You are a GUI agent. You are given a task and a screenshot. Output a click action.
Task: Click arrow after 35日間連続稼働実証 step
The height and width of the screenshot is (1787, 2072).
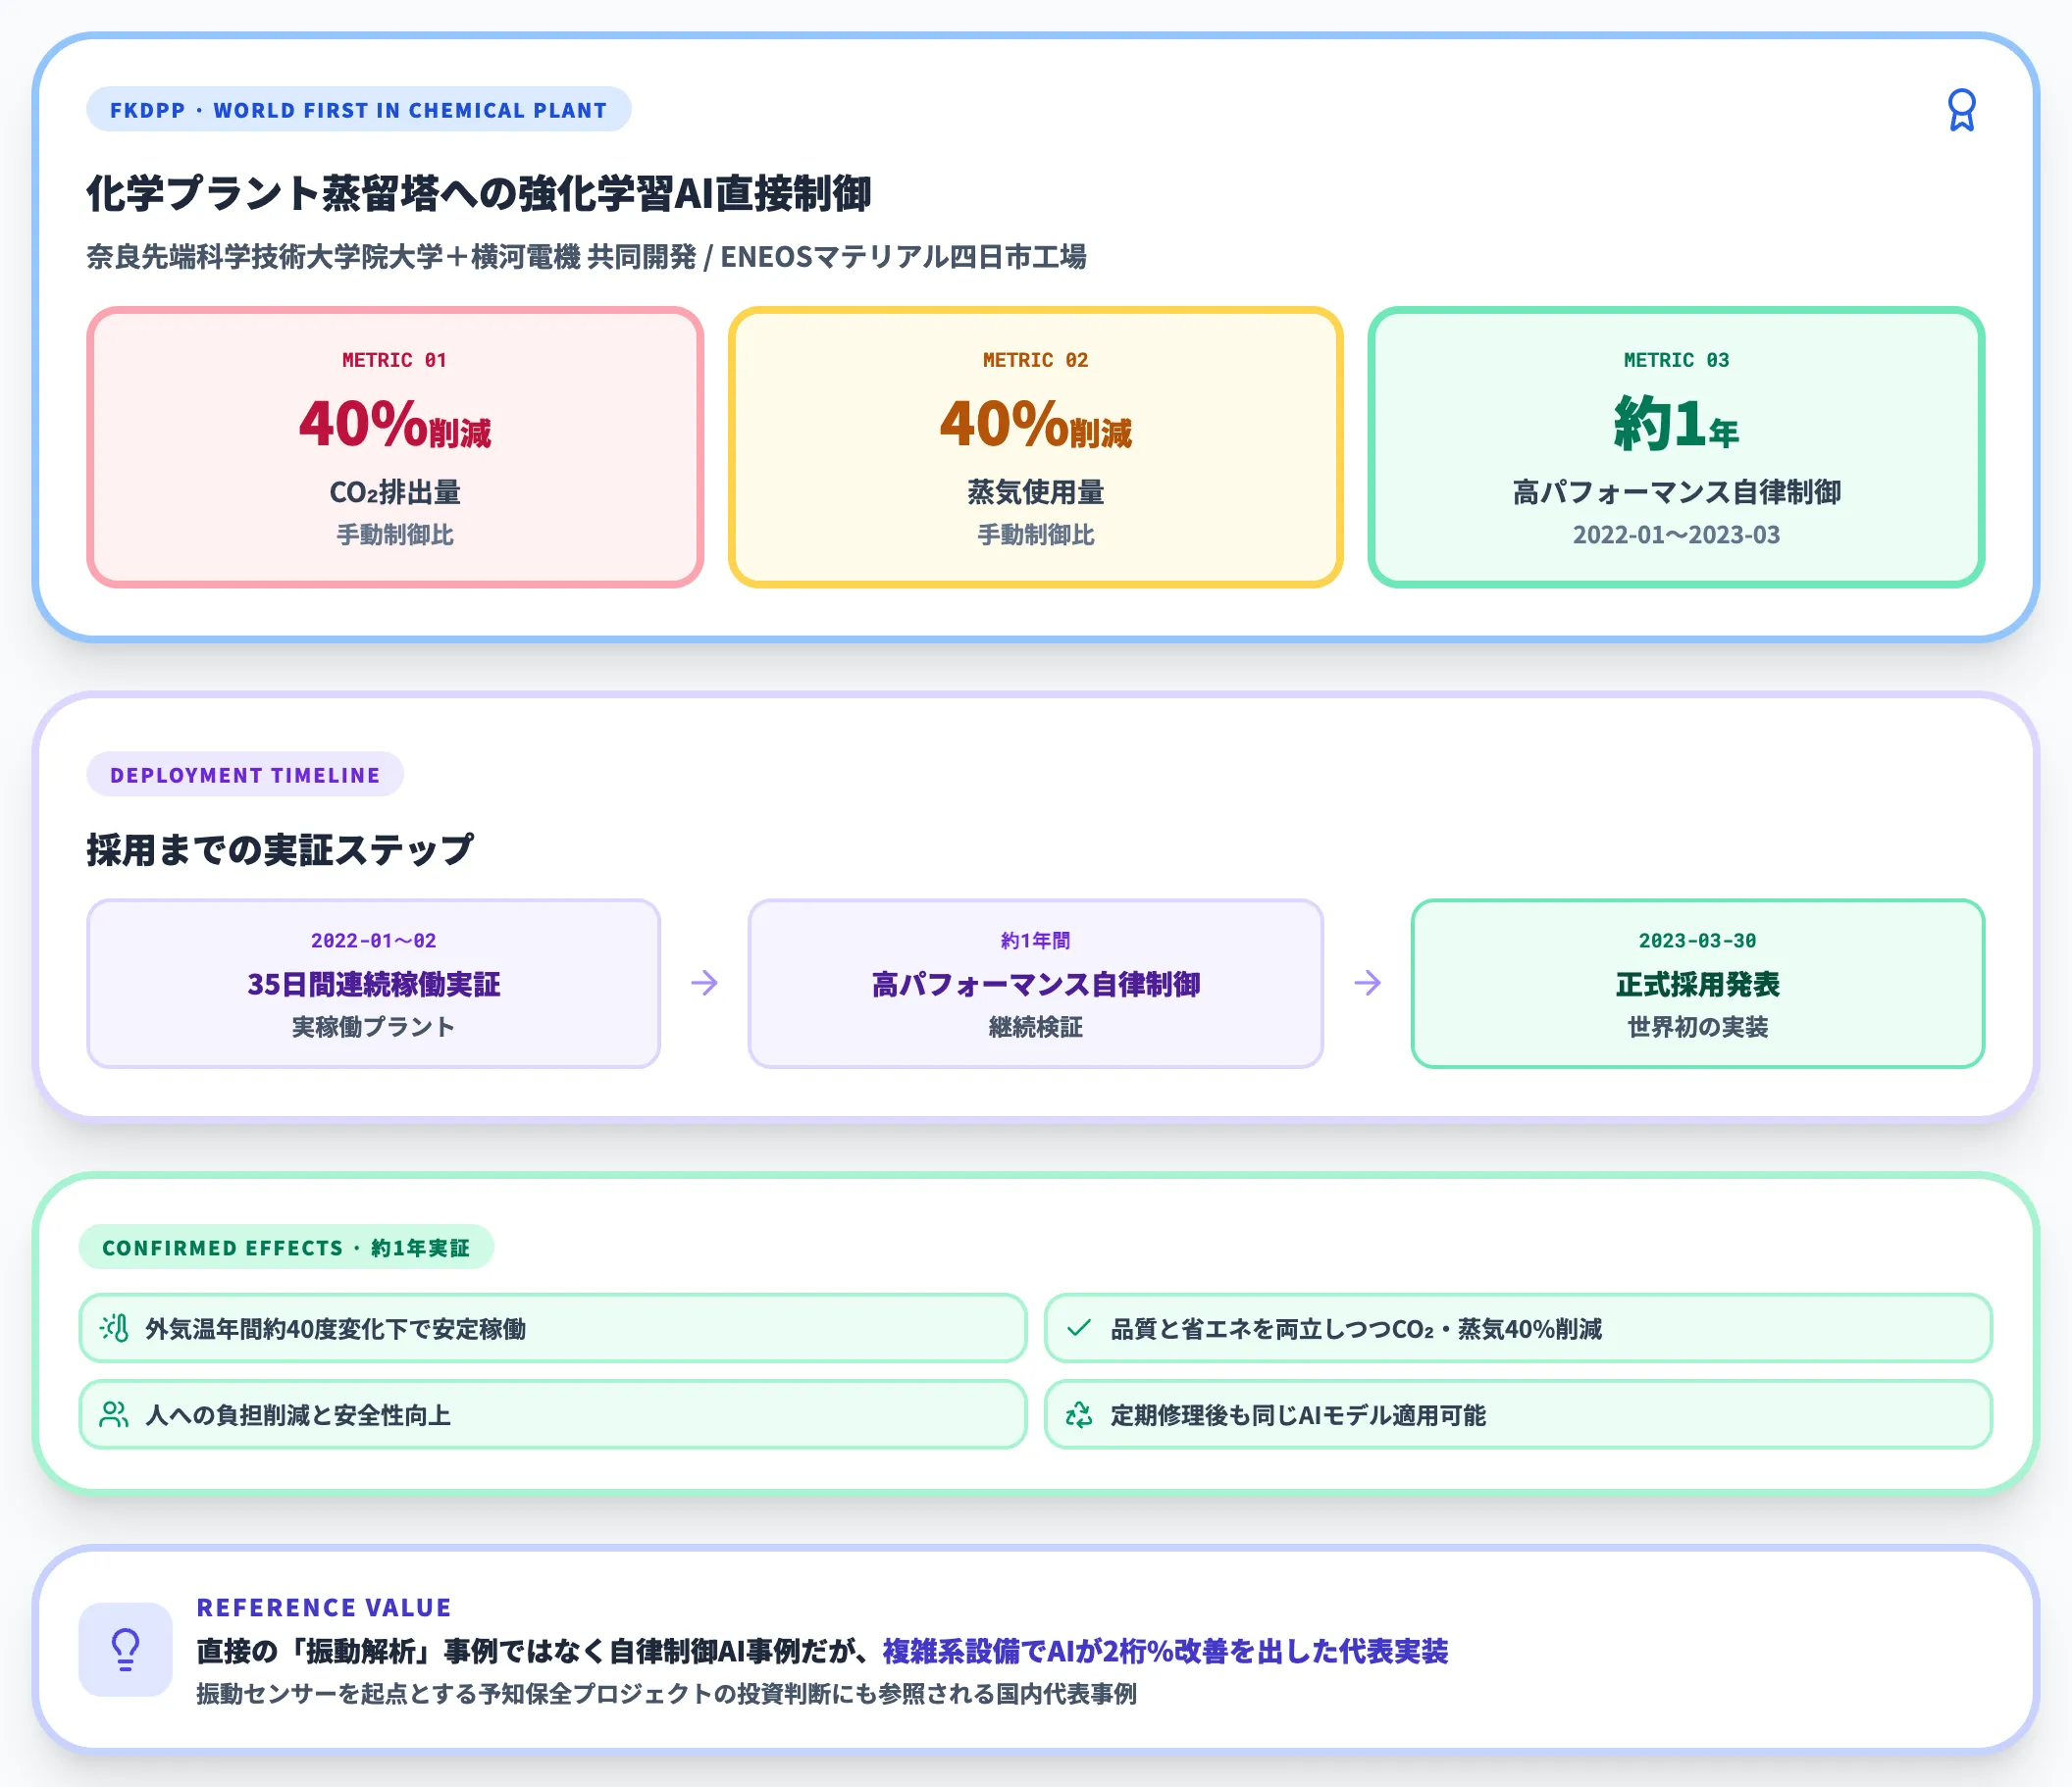point(704,983)
